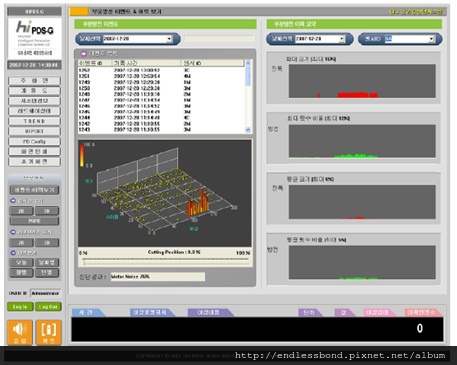
Task: Select event row 1251
Action: tap(161, 76)
